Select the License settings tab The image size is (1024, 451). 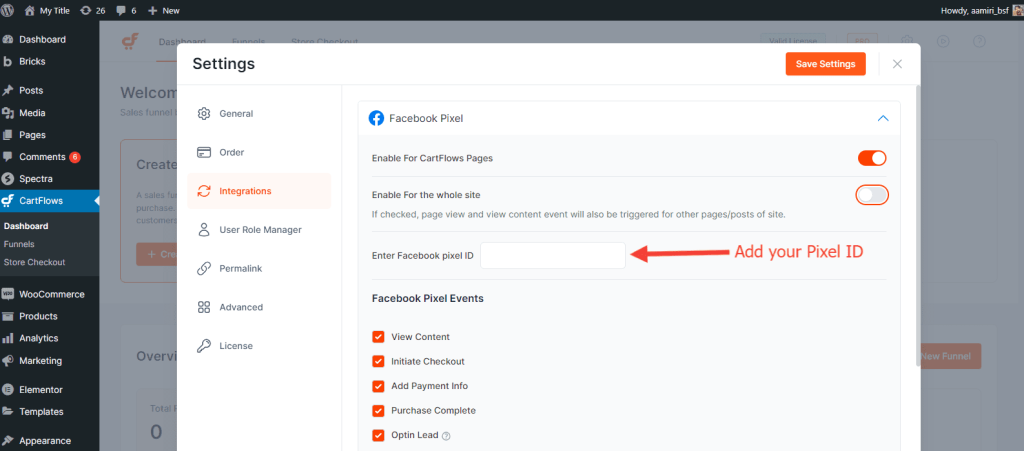[259, 346]
